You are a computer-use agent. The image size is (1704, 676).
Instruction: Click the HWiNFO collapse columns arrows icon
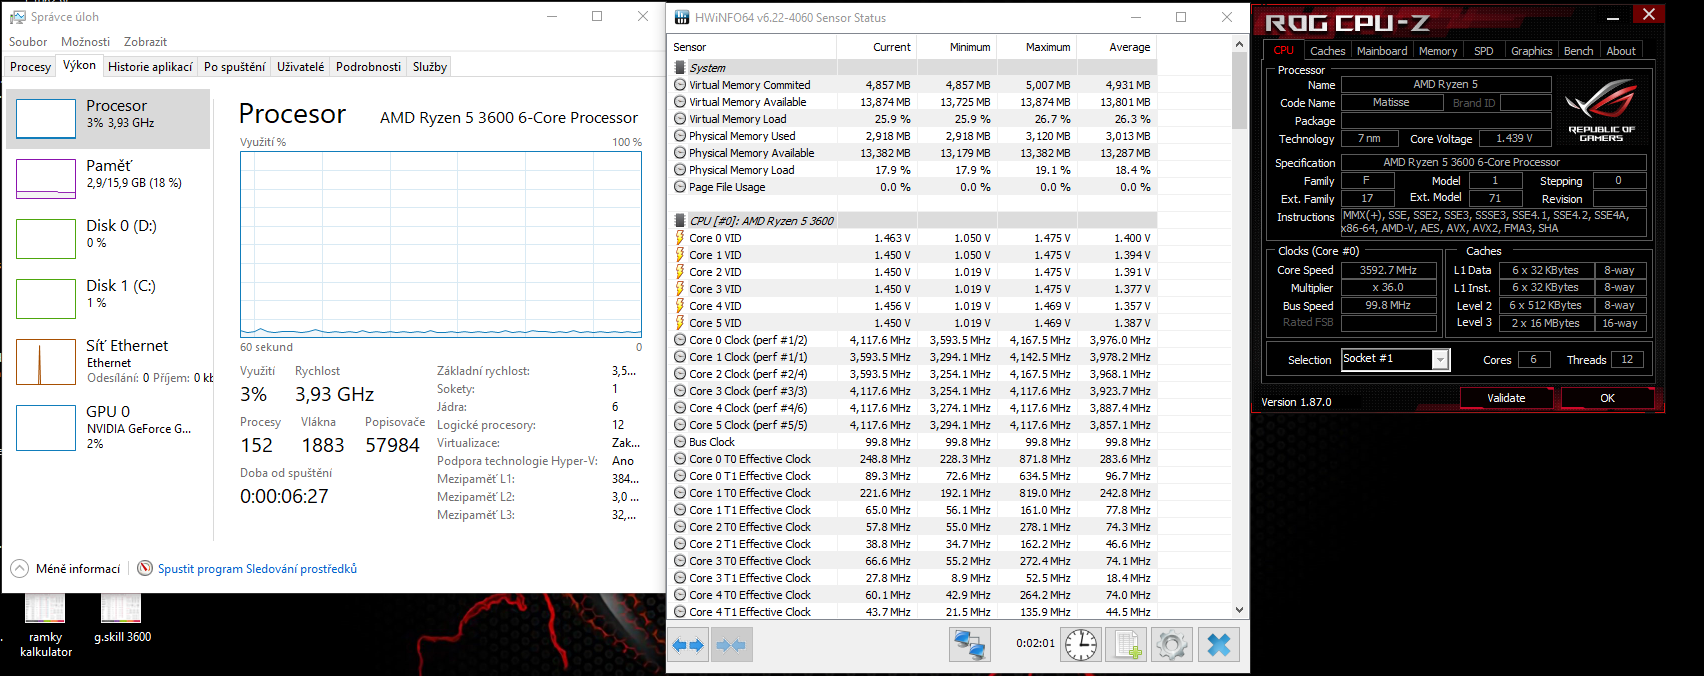pos(732,645)
